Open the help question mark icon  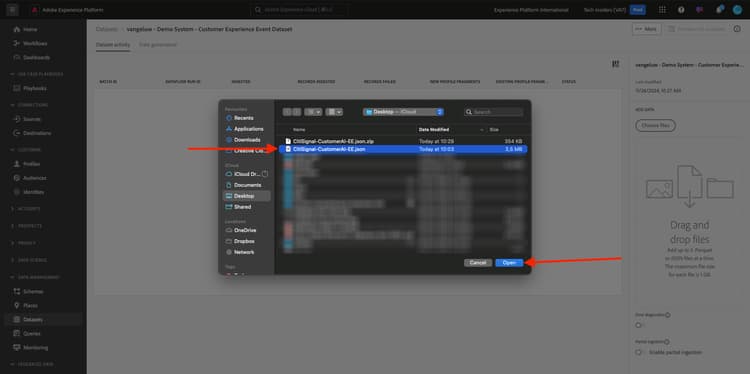(681, 10)
